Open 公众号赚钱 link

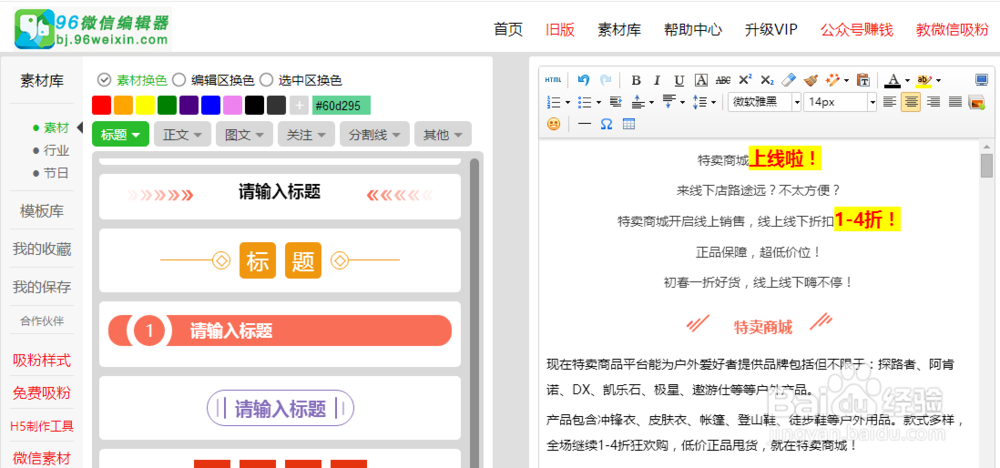[x=857, y=29]
